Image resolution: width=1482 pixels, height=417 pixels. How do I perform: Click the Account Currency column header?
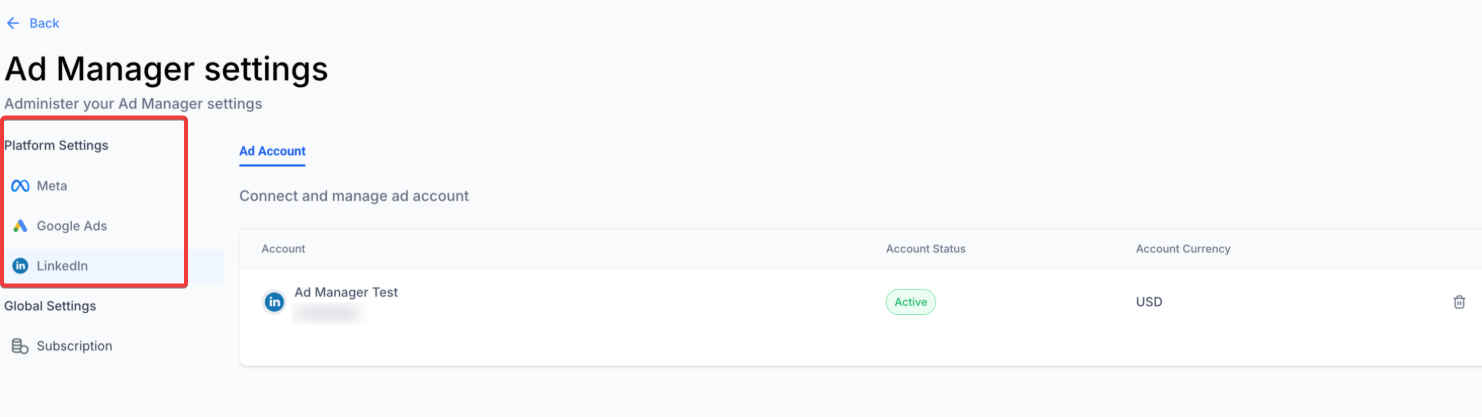point(1182,249)
